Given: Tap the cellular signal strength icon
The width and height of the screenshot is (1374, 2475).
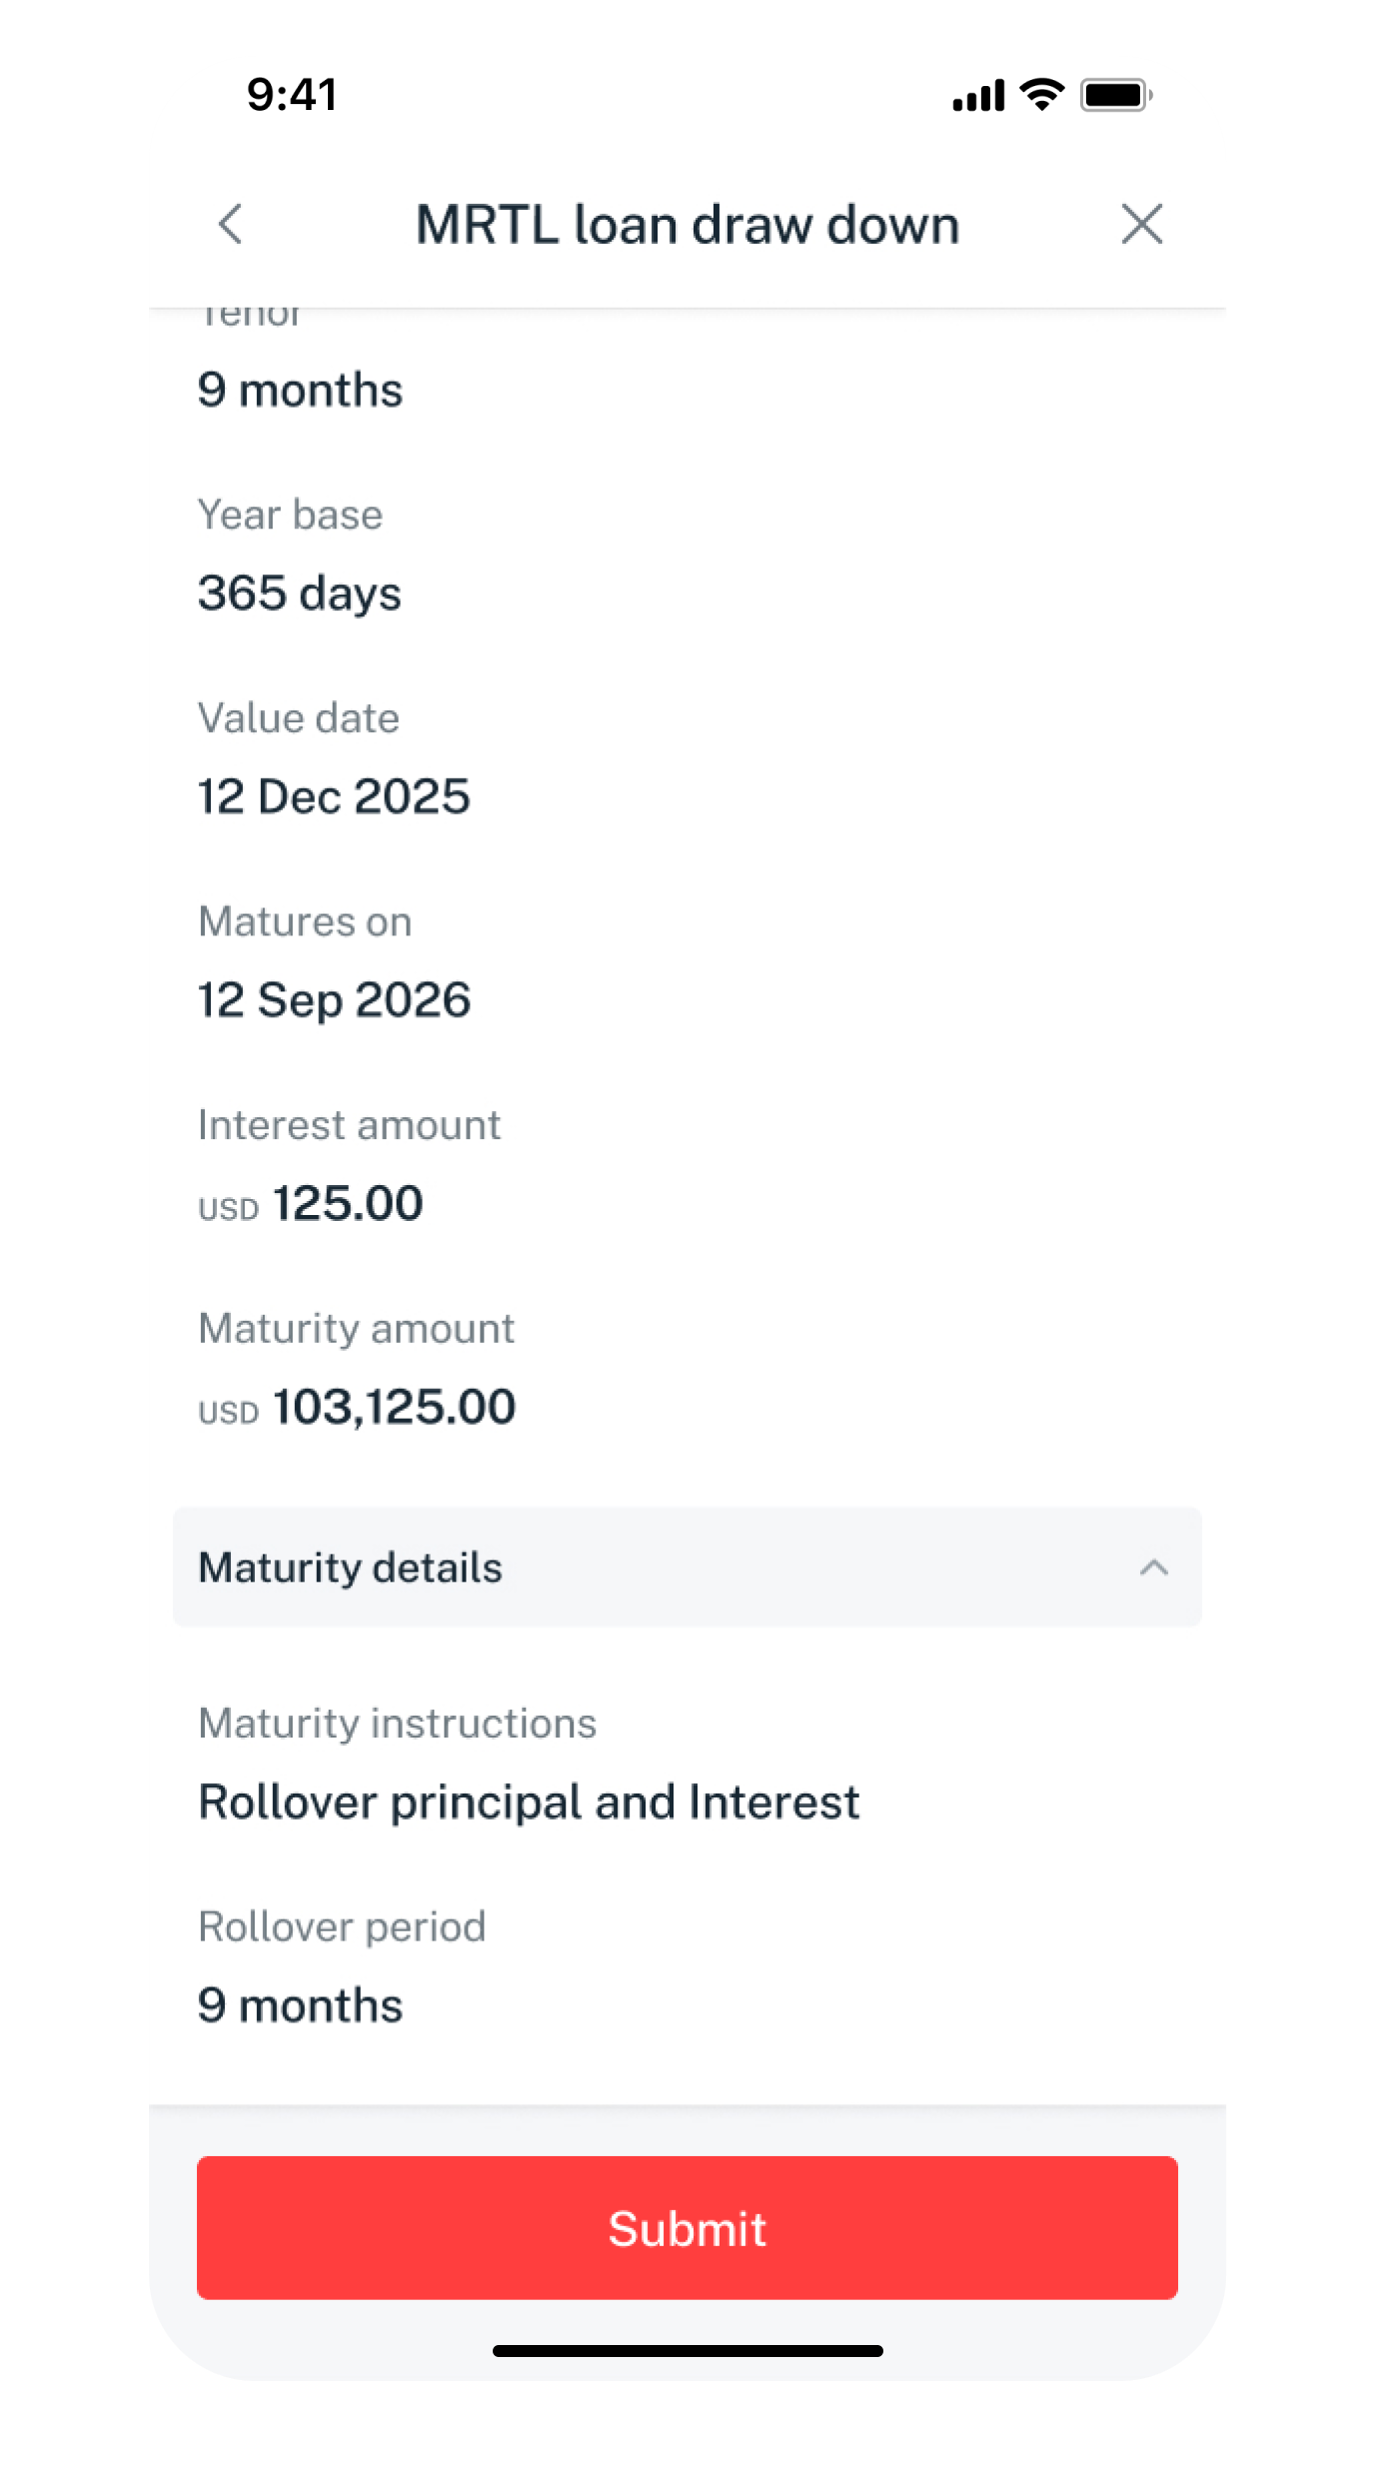Looking at the screenshot, I should [977, 96].
